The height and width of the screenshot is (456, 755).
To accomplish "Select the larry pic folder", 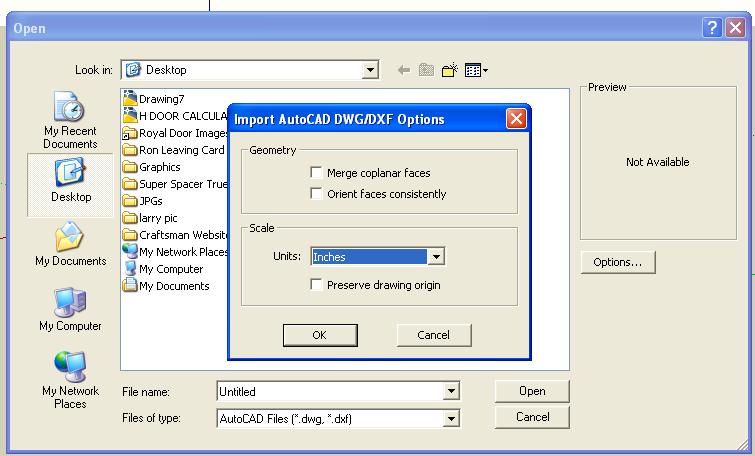I will pos(150,218).
